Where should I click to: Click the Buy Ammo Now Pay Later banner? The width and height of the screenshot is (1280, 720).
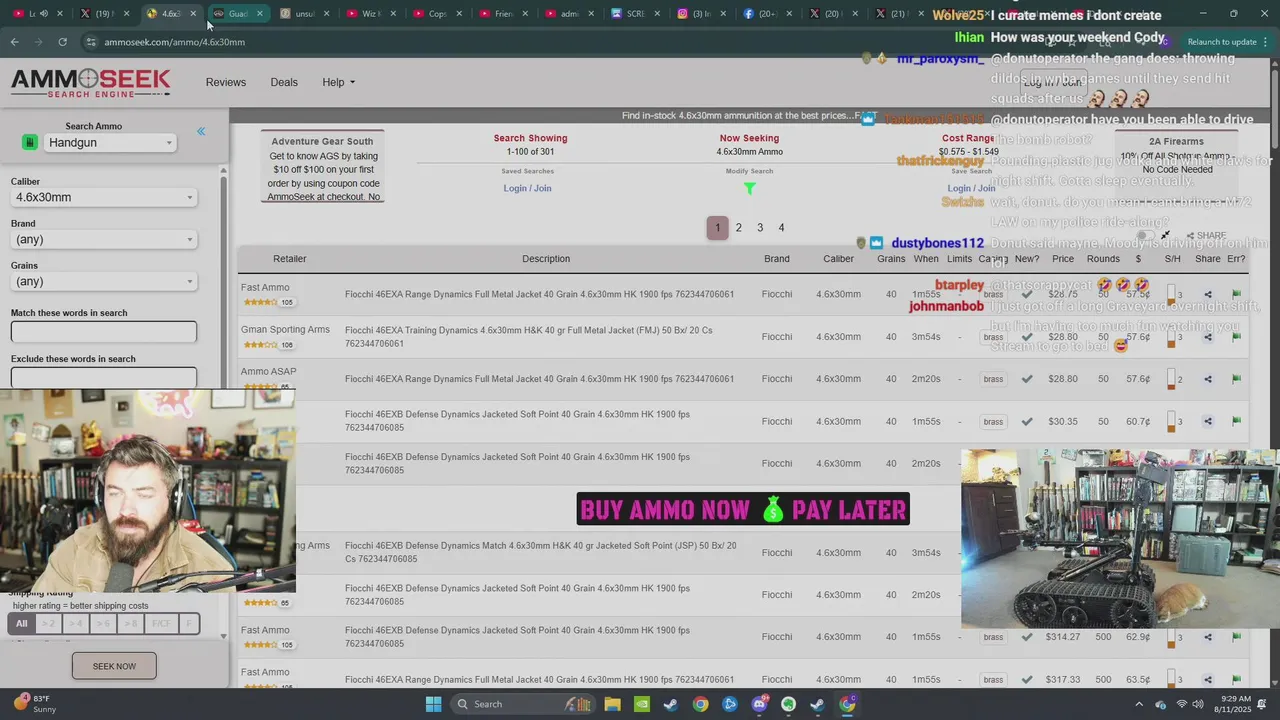coord(743,509)
